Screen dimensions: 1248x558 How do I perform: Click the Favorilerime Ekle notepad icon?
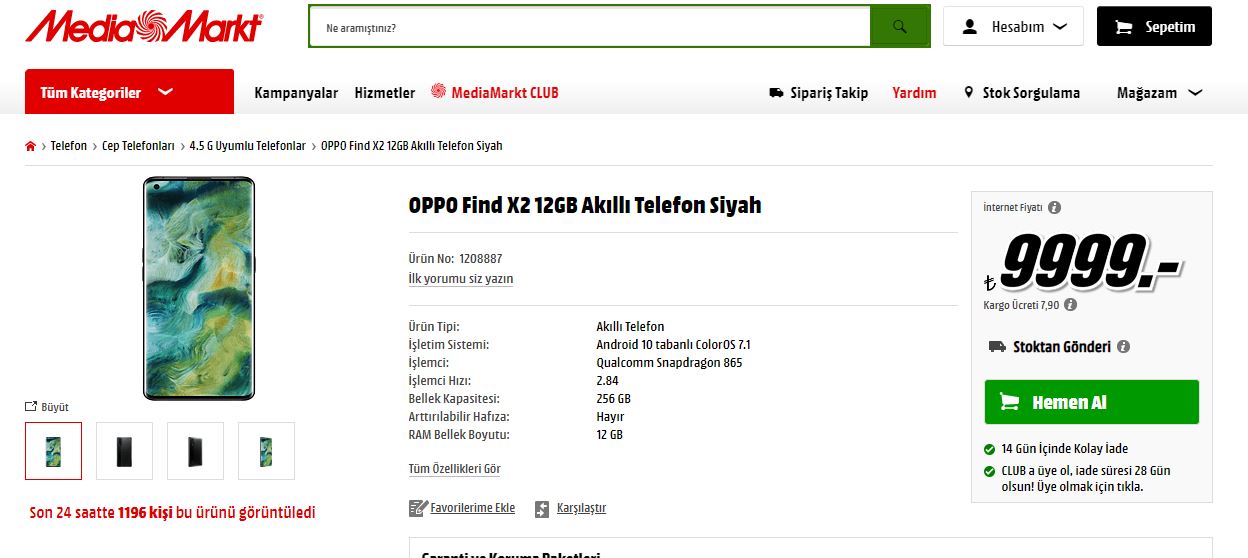click(418, 508)
